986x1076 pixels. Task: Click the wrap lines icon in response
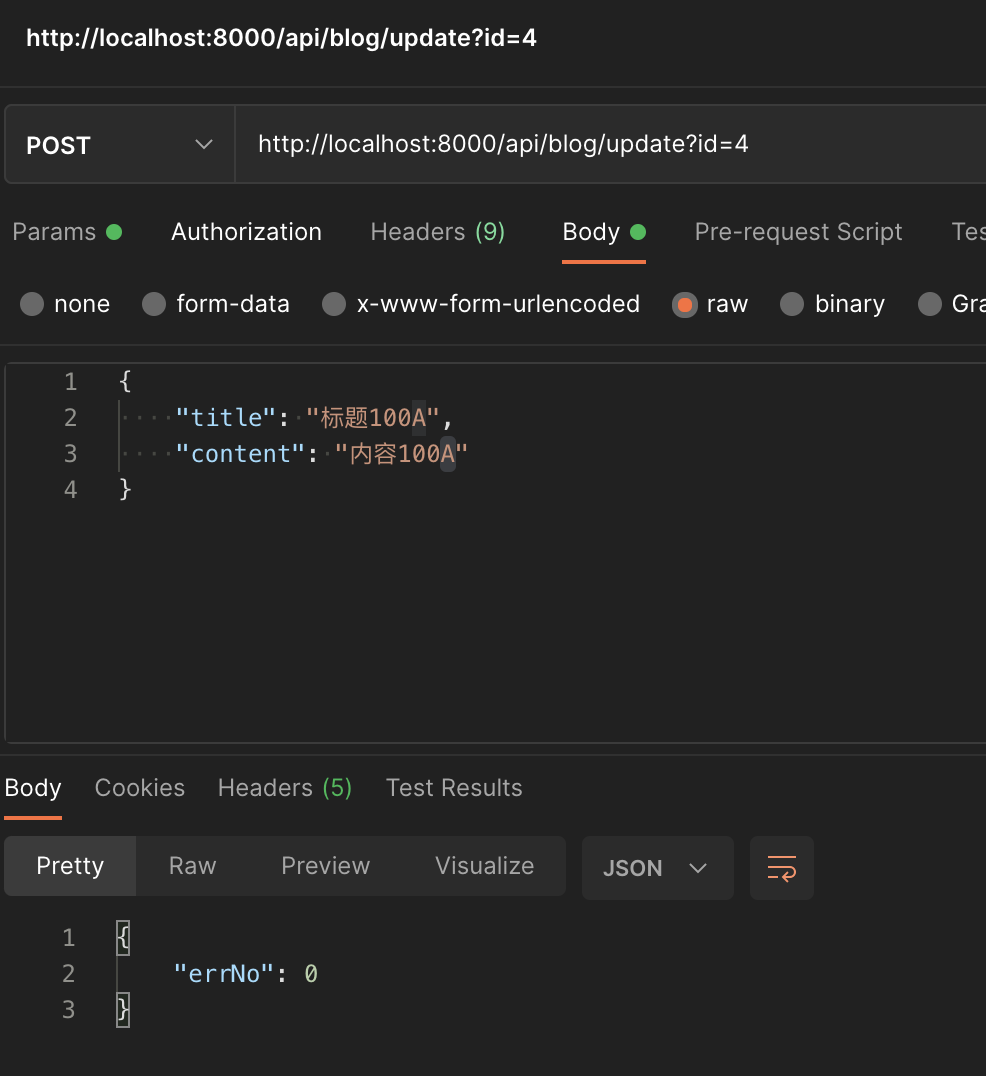click(781, 868)
